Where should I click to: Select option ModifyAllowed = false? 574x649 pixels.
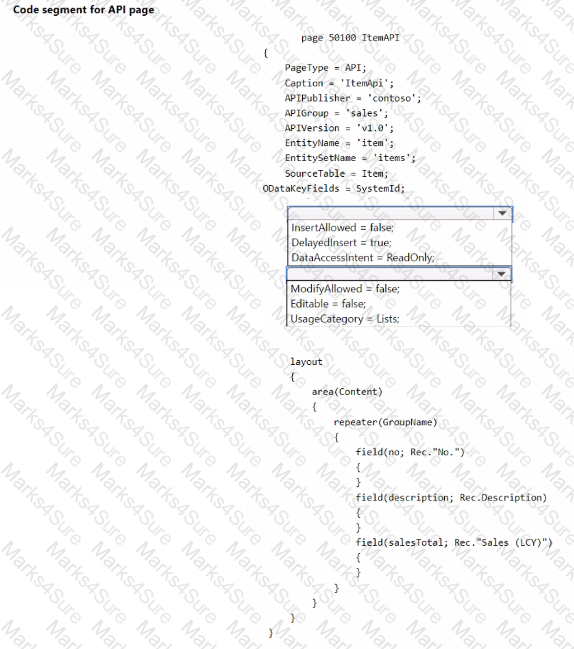pos(345,288)
